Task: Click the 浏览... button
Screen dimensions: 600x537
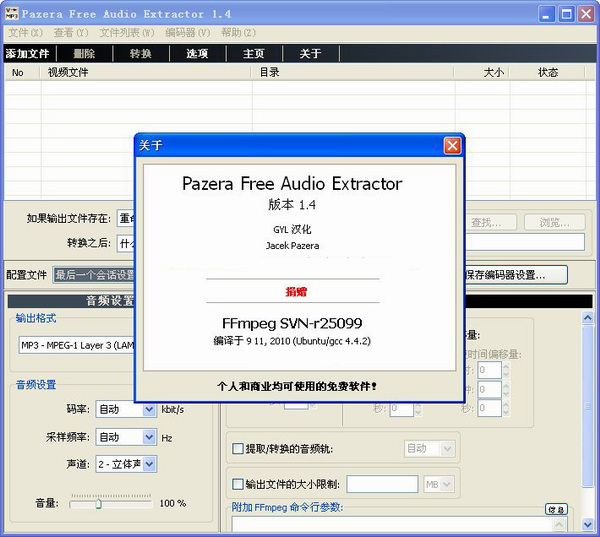Action: tap(554, 222)
